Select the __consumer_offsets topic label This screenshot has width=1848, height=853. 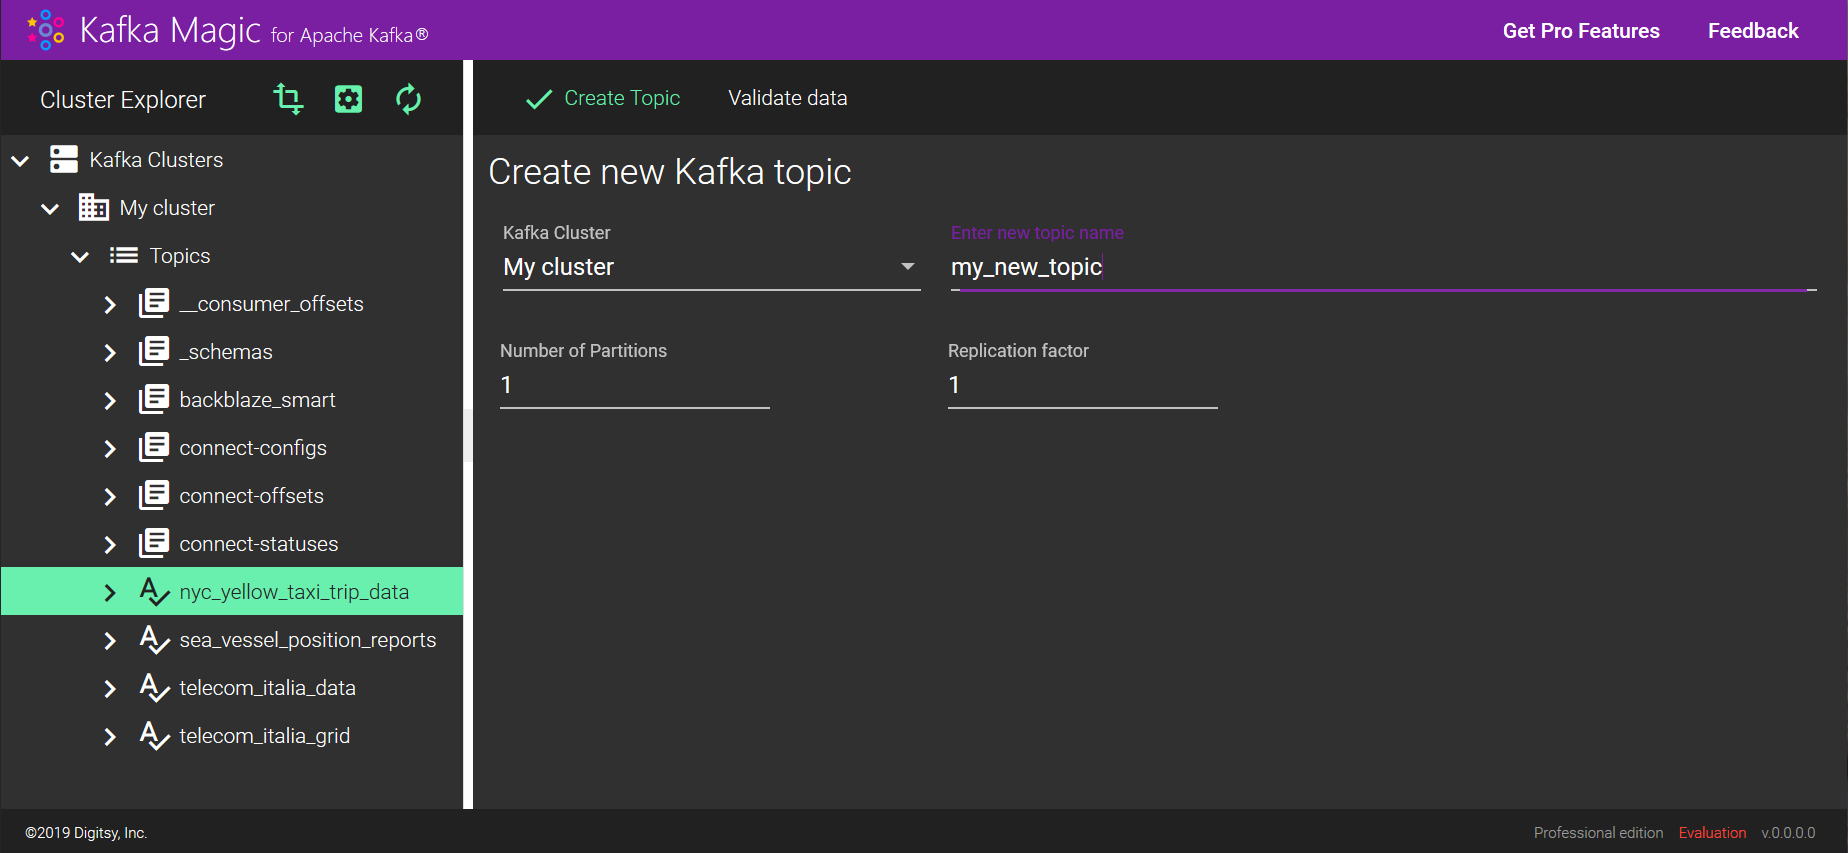(x=271, y=304)
